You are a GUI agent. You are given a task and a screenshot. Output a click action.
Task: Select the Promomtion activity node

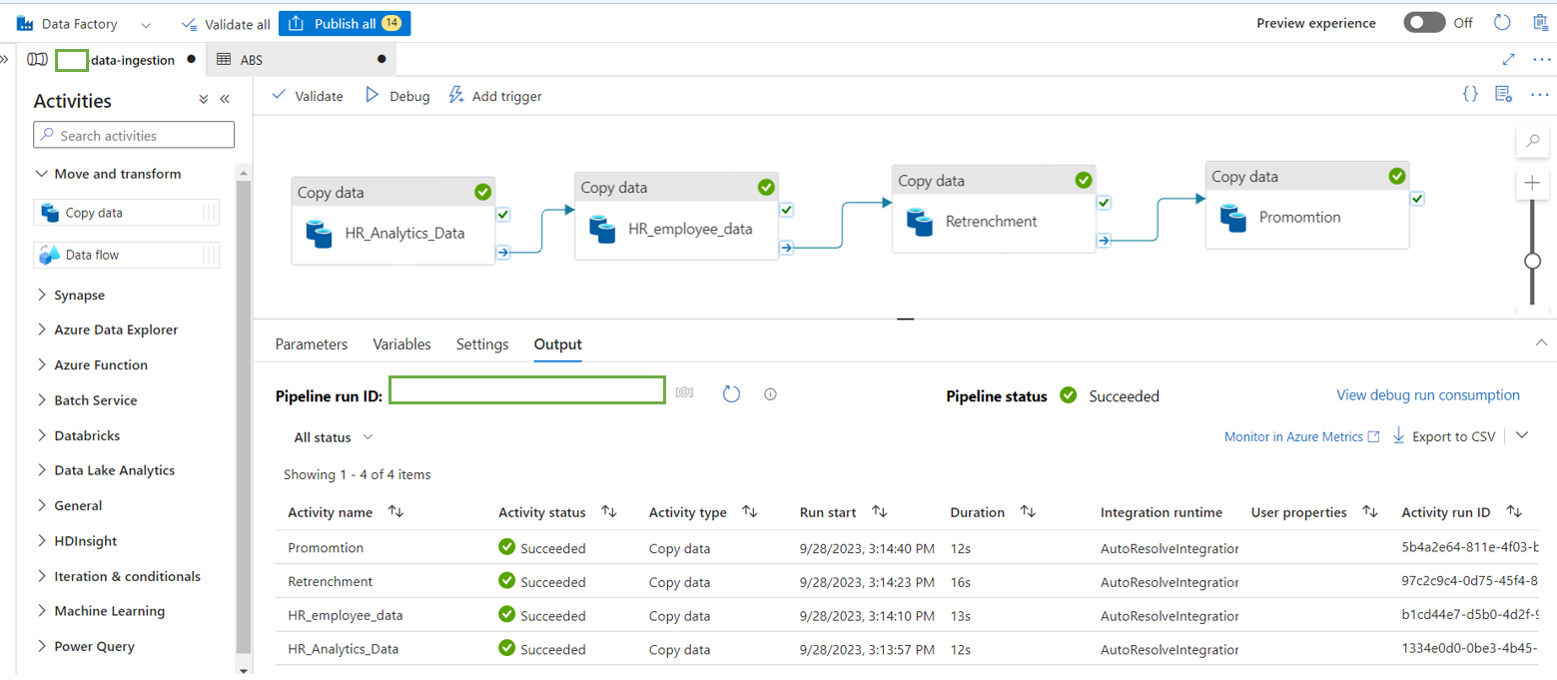coord(1307,205)
